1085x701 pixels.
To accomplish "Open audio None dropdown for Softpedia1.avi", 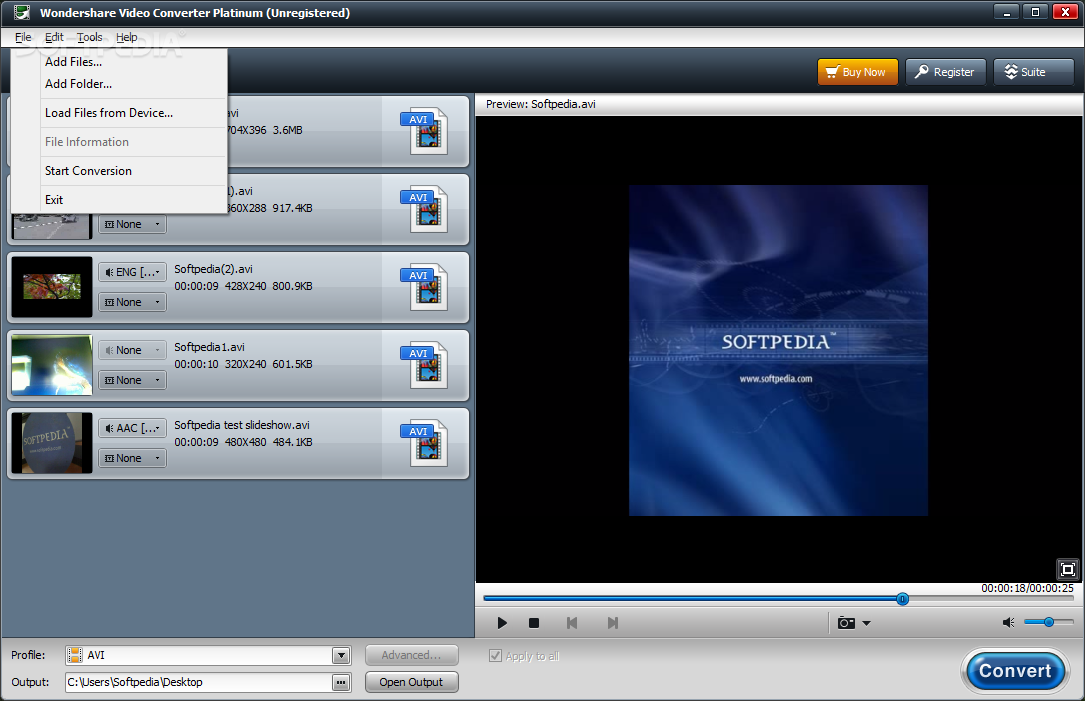I will (132, 351).
